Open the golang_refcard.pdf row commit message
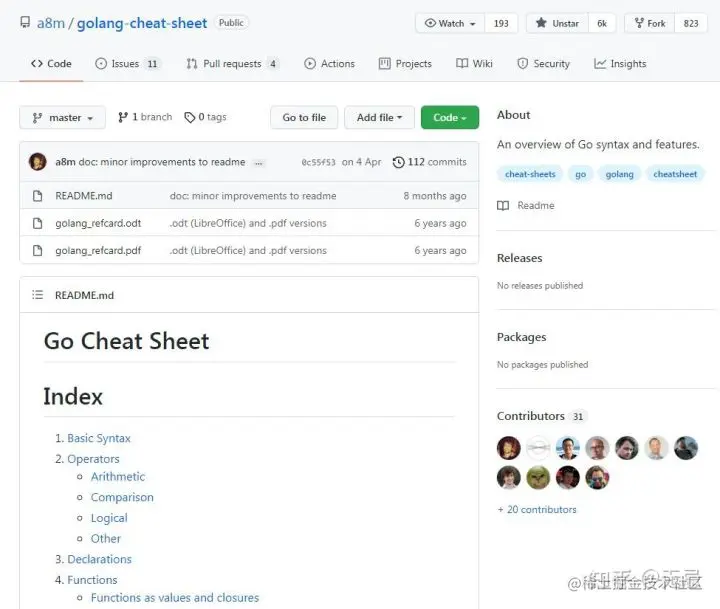Screen dimensions: 720x609 click(248, 250)
